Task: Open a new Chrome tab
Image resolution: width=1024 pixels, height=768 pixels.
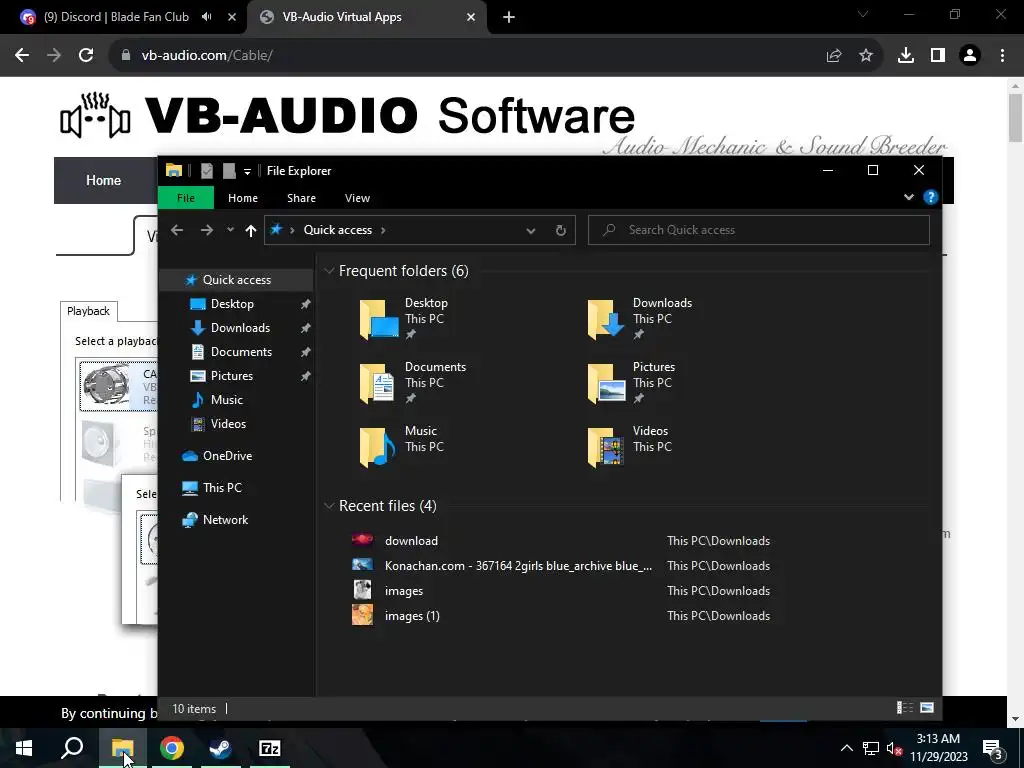Action: 509,18
